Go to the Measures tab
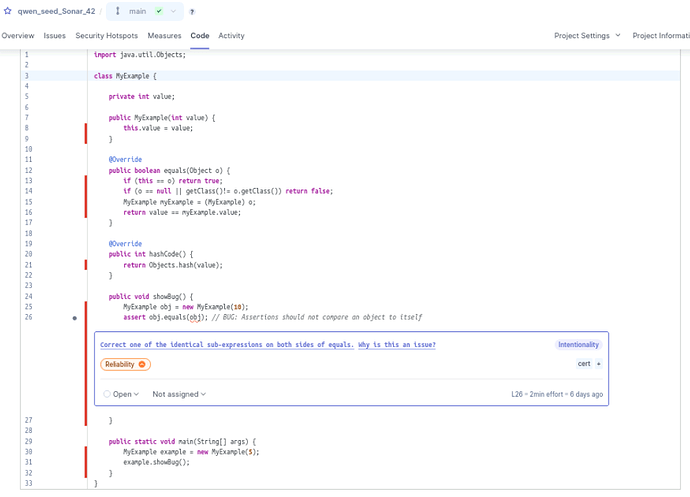 point(164,36)
